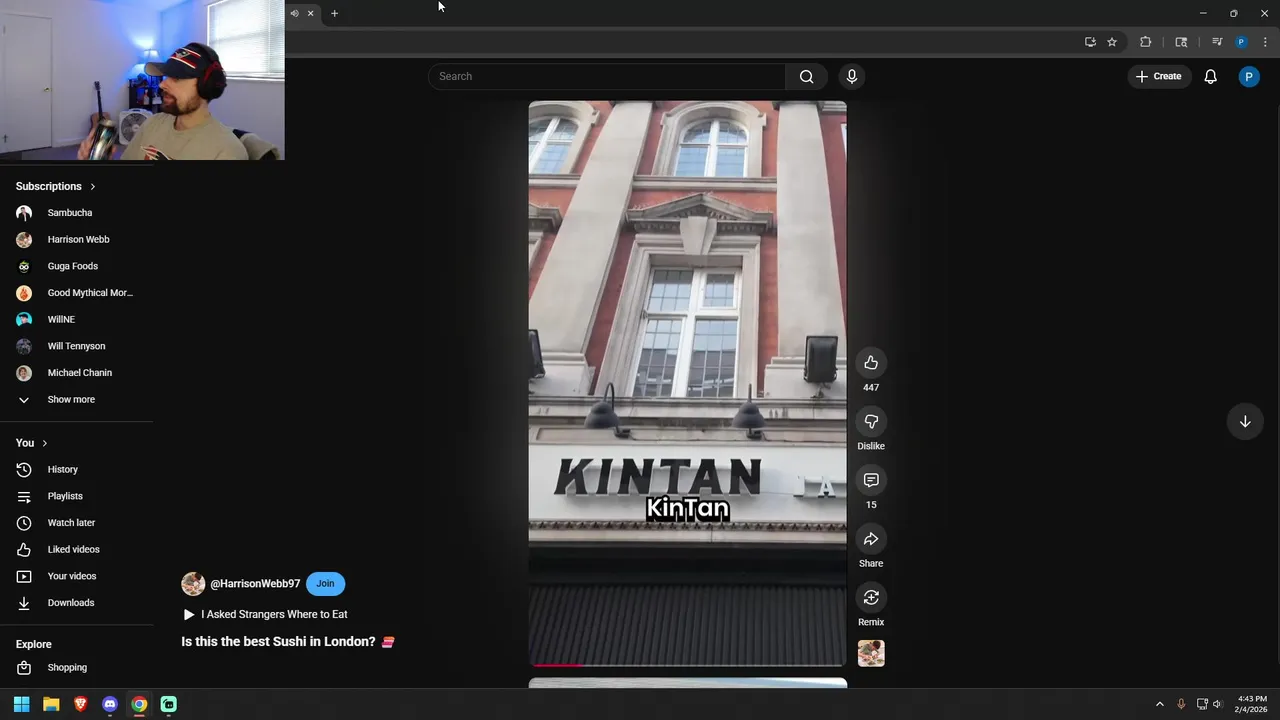Expand the You section chevron

(x=44, y=443)
